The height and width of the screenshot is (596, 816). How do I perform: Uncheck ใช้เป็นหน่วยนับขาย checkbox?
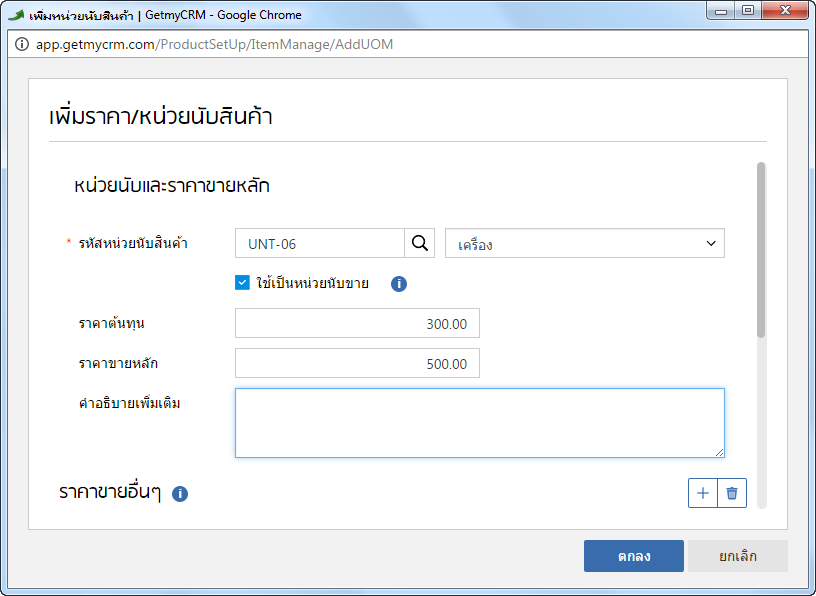(242, 283)
